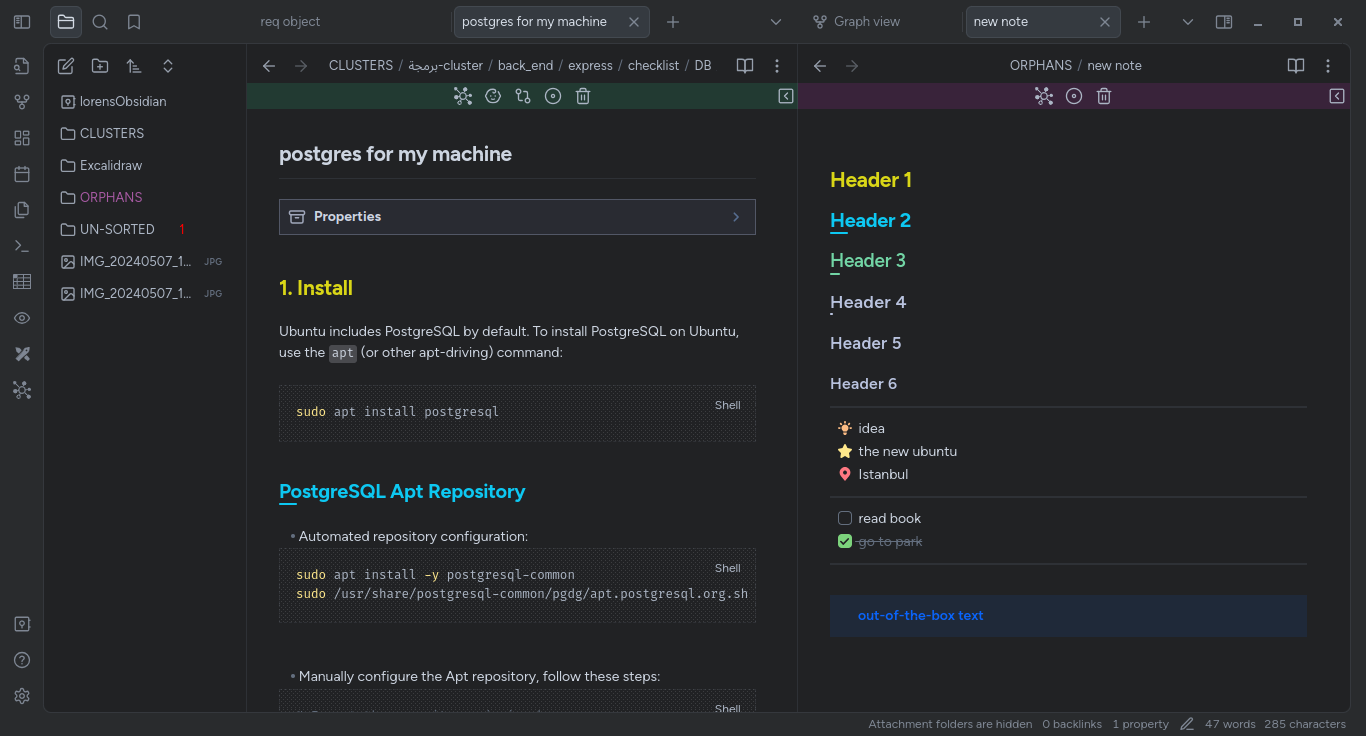Screen dimensions: 1366x736
Task: Click the canvas grid ribbon icon
Action: coord(22,138)
